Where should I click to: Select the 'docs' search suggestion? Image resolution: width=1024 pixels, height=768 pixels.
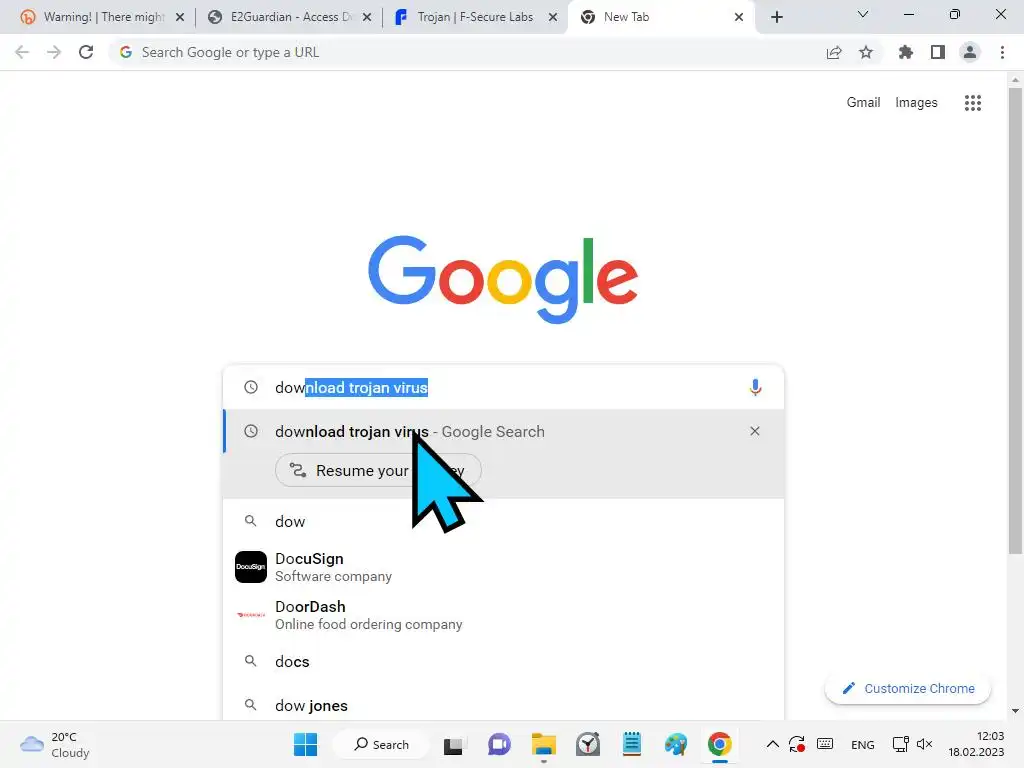point(503,662)
